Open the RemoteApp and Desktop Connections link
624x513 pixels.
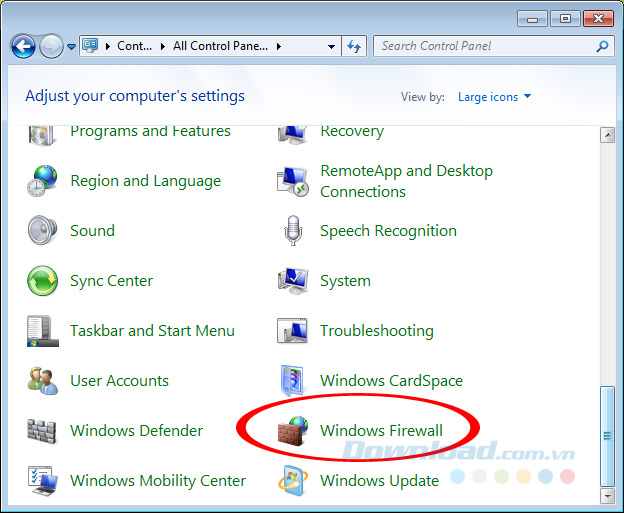point(406,181)
